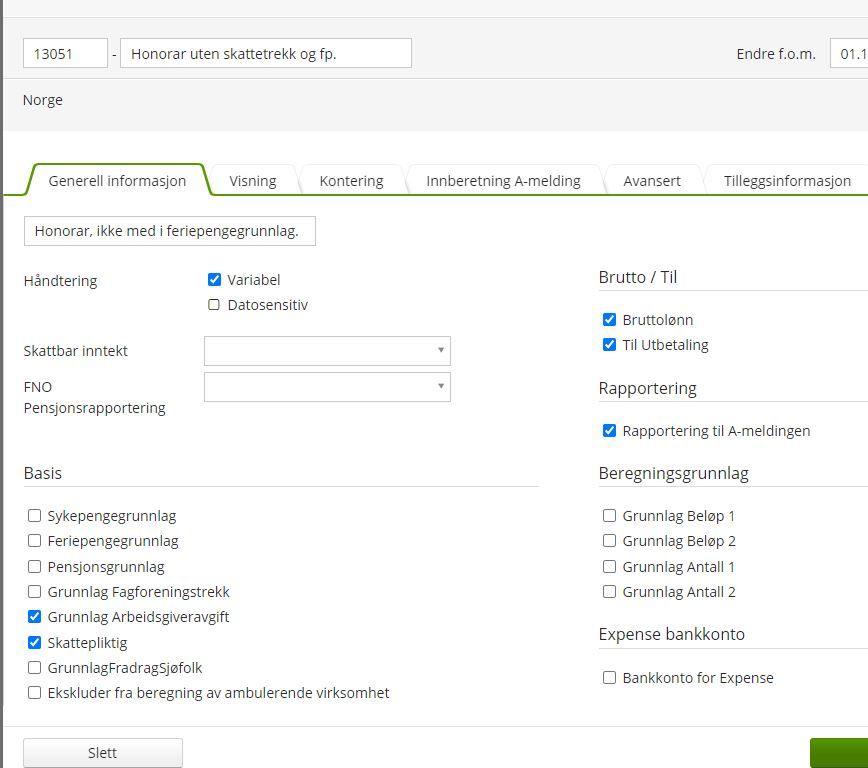Open the Skattbar inntekt dropdown
The image size is (868, 768).
pos(327,351)
